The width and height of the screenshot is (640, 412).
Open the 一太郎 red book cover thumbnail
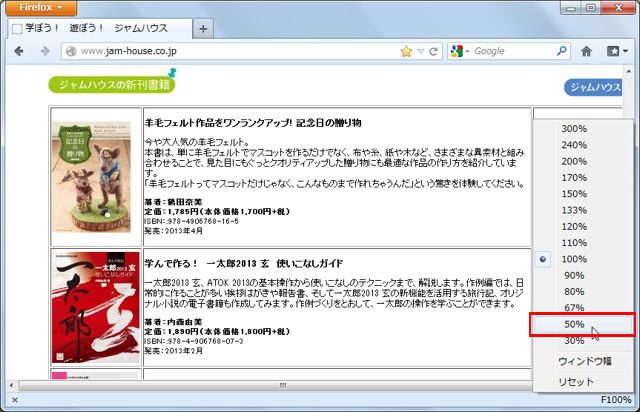(x=96, y=307)
